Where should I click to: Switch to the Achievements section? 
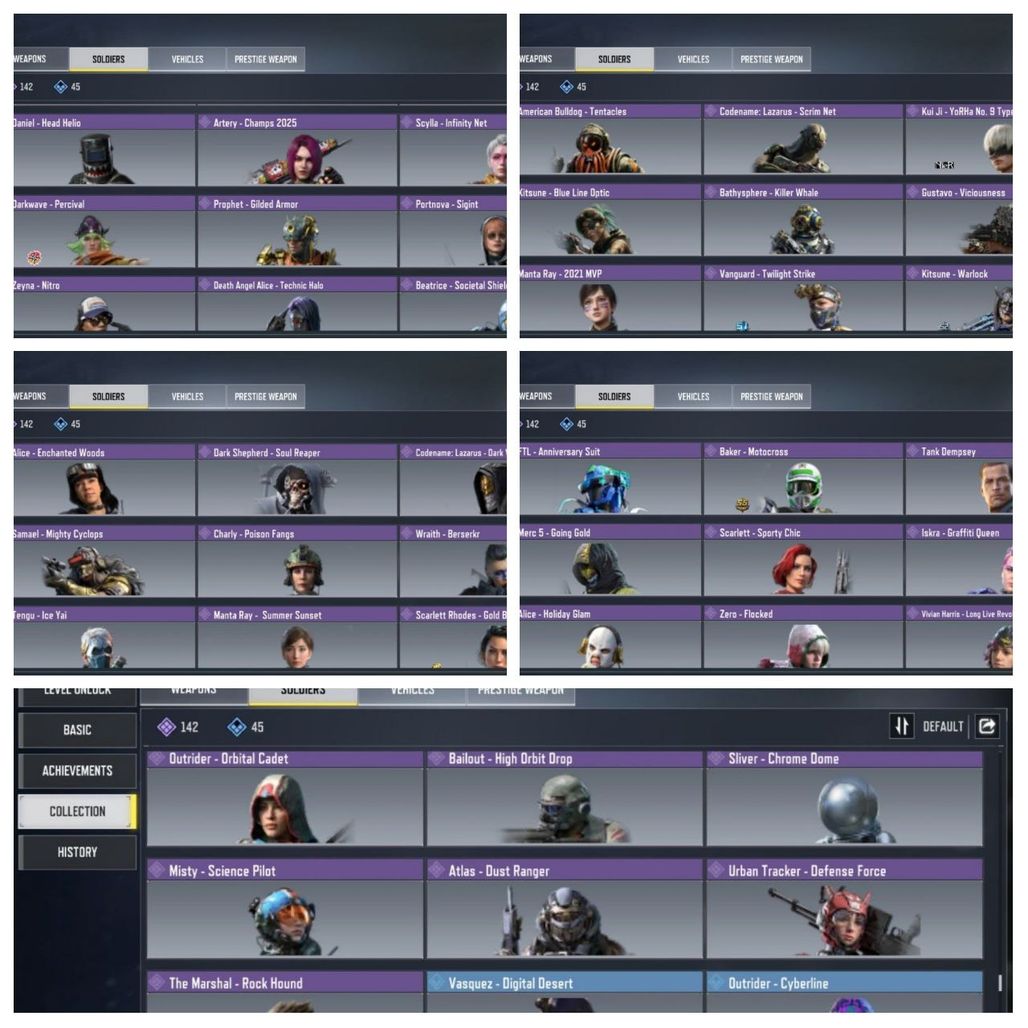point(77,770)
